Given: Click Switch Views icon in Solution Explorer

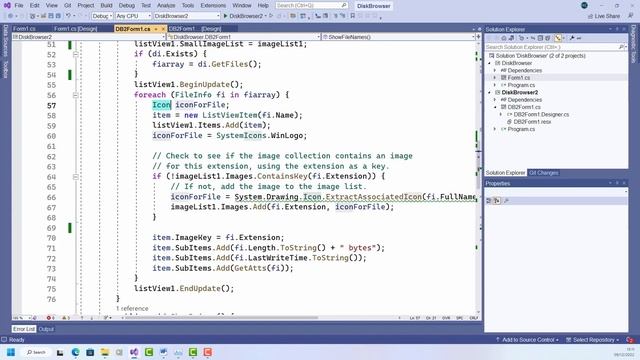Looking at the screenshot, I should point(511,38).
